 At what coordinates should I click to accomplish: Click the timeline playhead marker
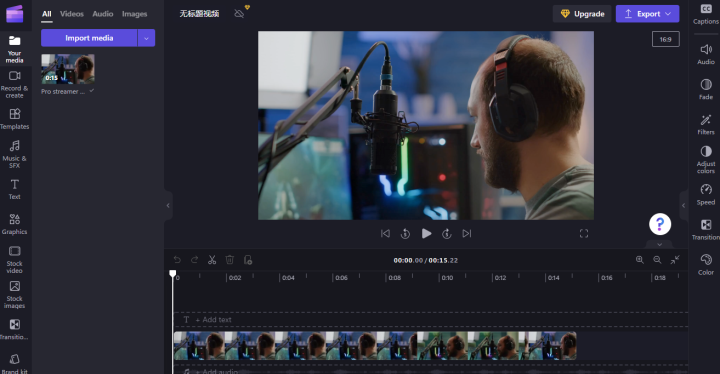coord(173,274)
